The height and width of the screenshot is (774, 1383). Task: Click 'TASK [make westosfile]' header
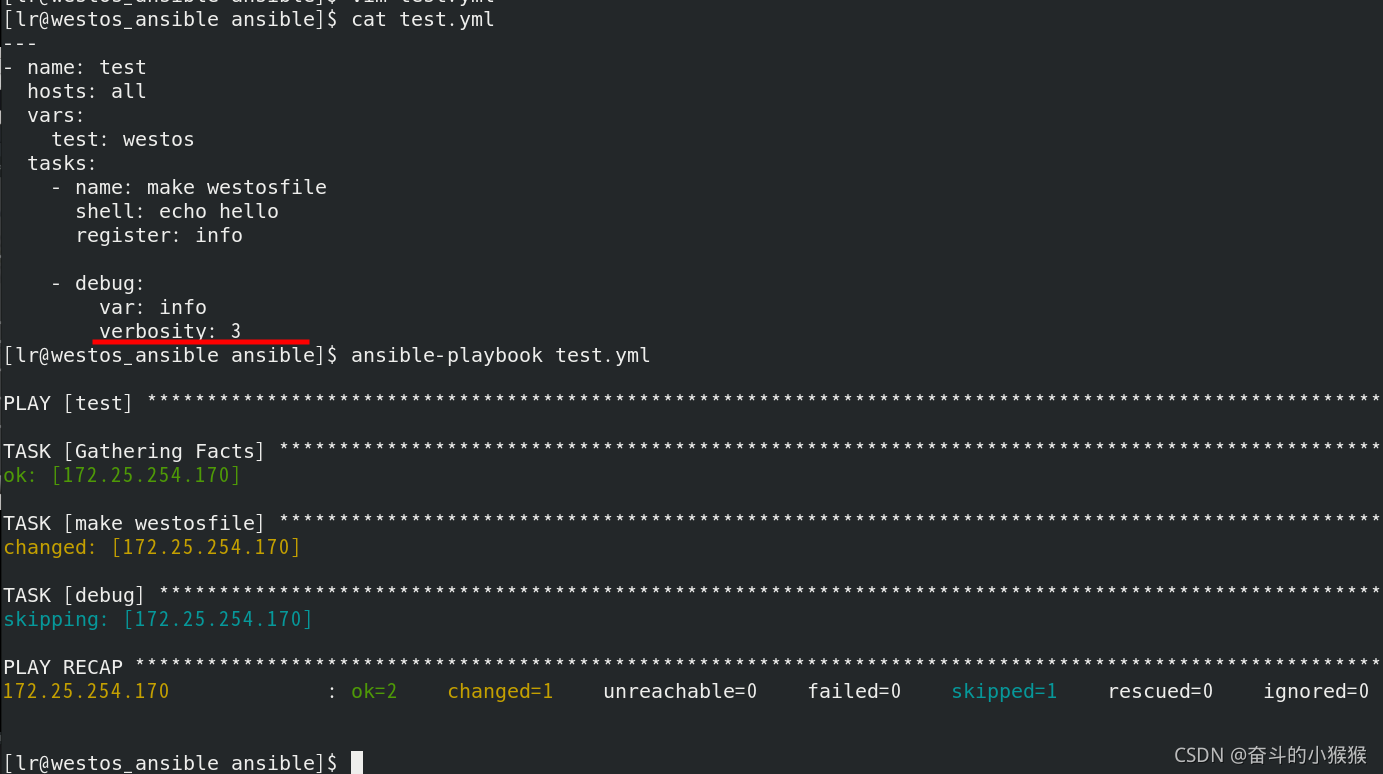(134, 523)
